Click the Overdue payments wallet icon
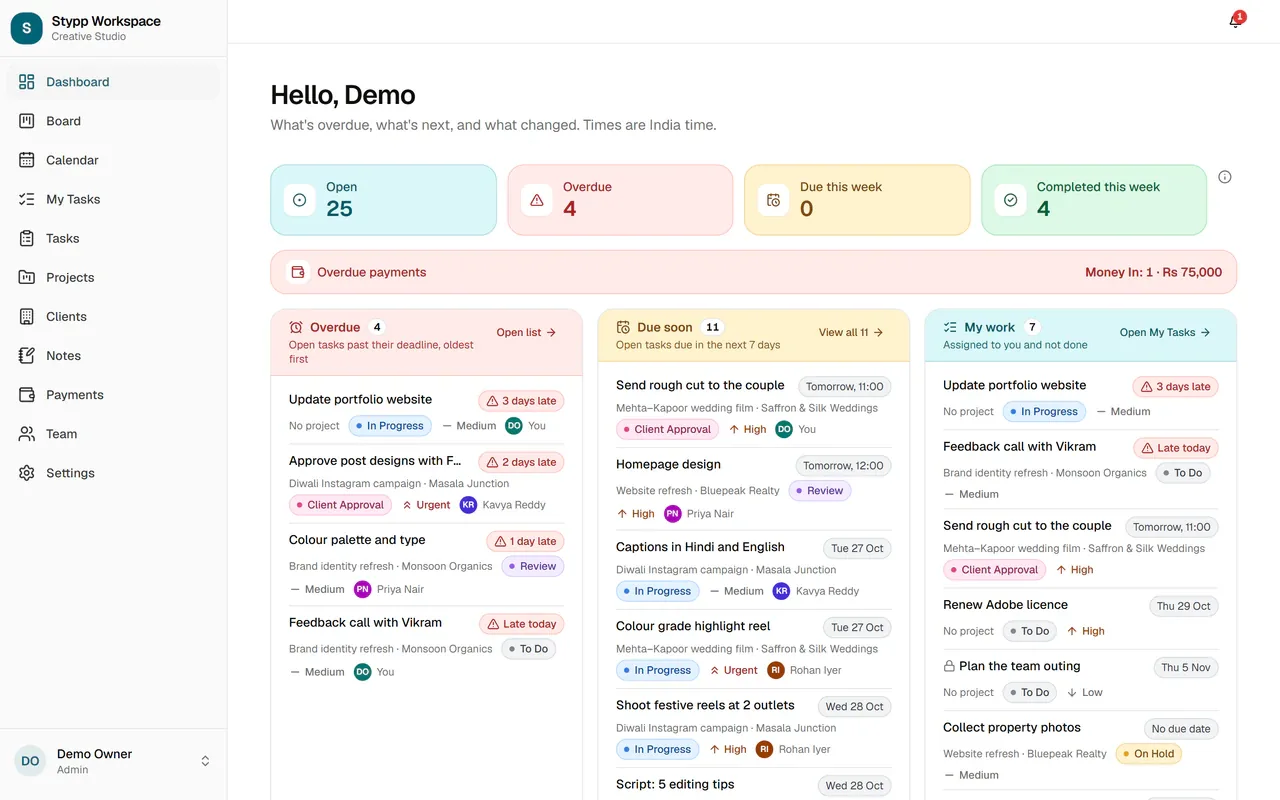Viewport: 1280px width, 800px height. (297, 272)
